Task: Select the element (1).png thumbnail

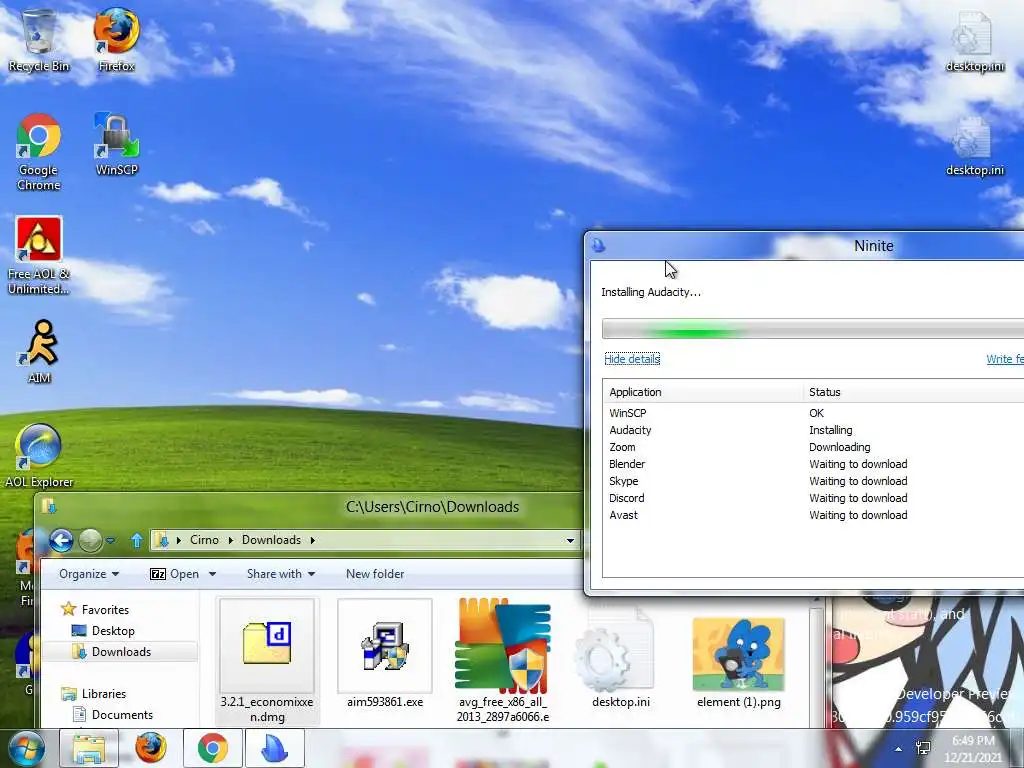Action: pos(739,662)
